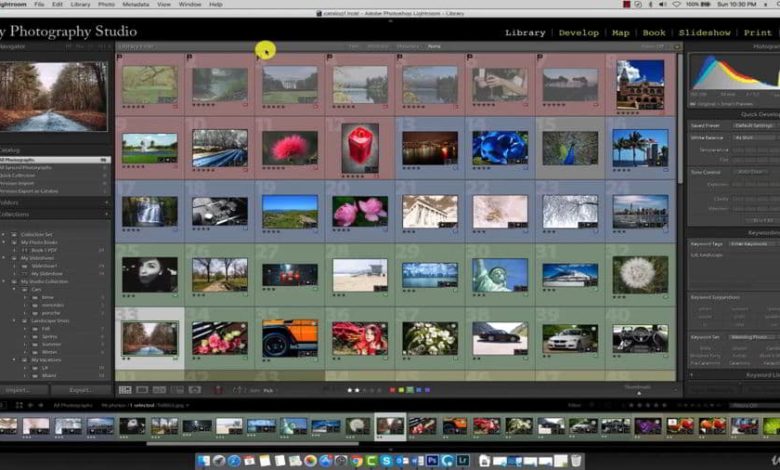Open Lightroom from the dock
This screenshot has width=780, height=470.
click(x=463, y=461)
